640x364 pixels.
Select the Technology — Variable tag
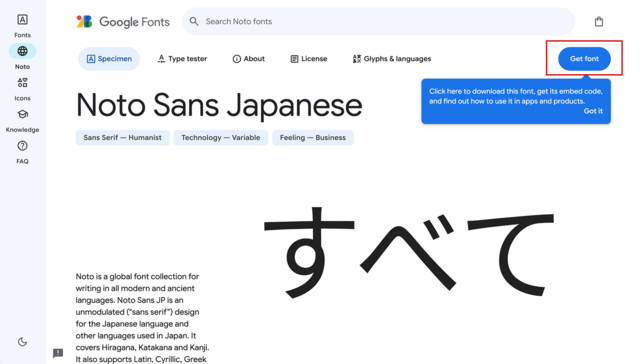(221, 138)
